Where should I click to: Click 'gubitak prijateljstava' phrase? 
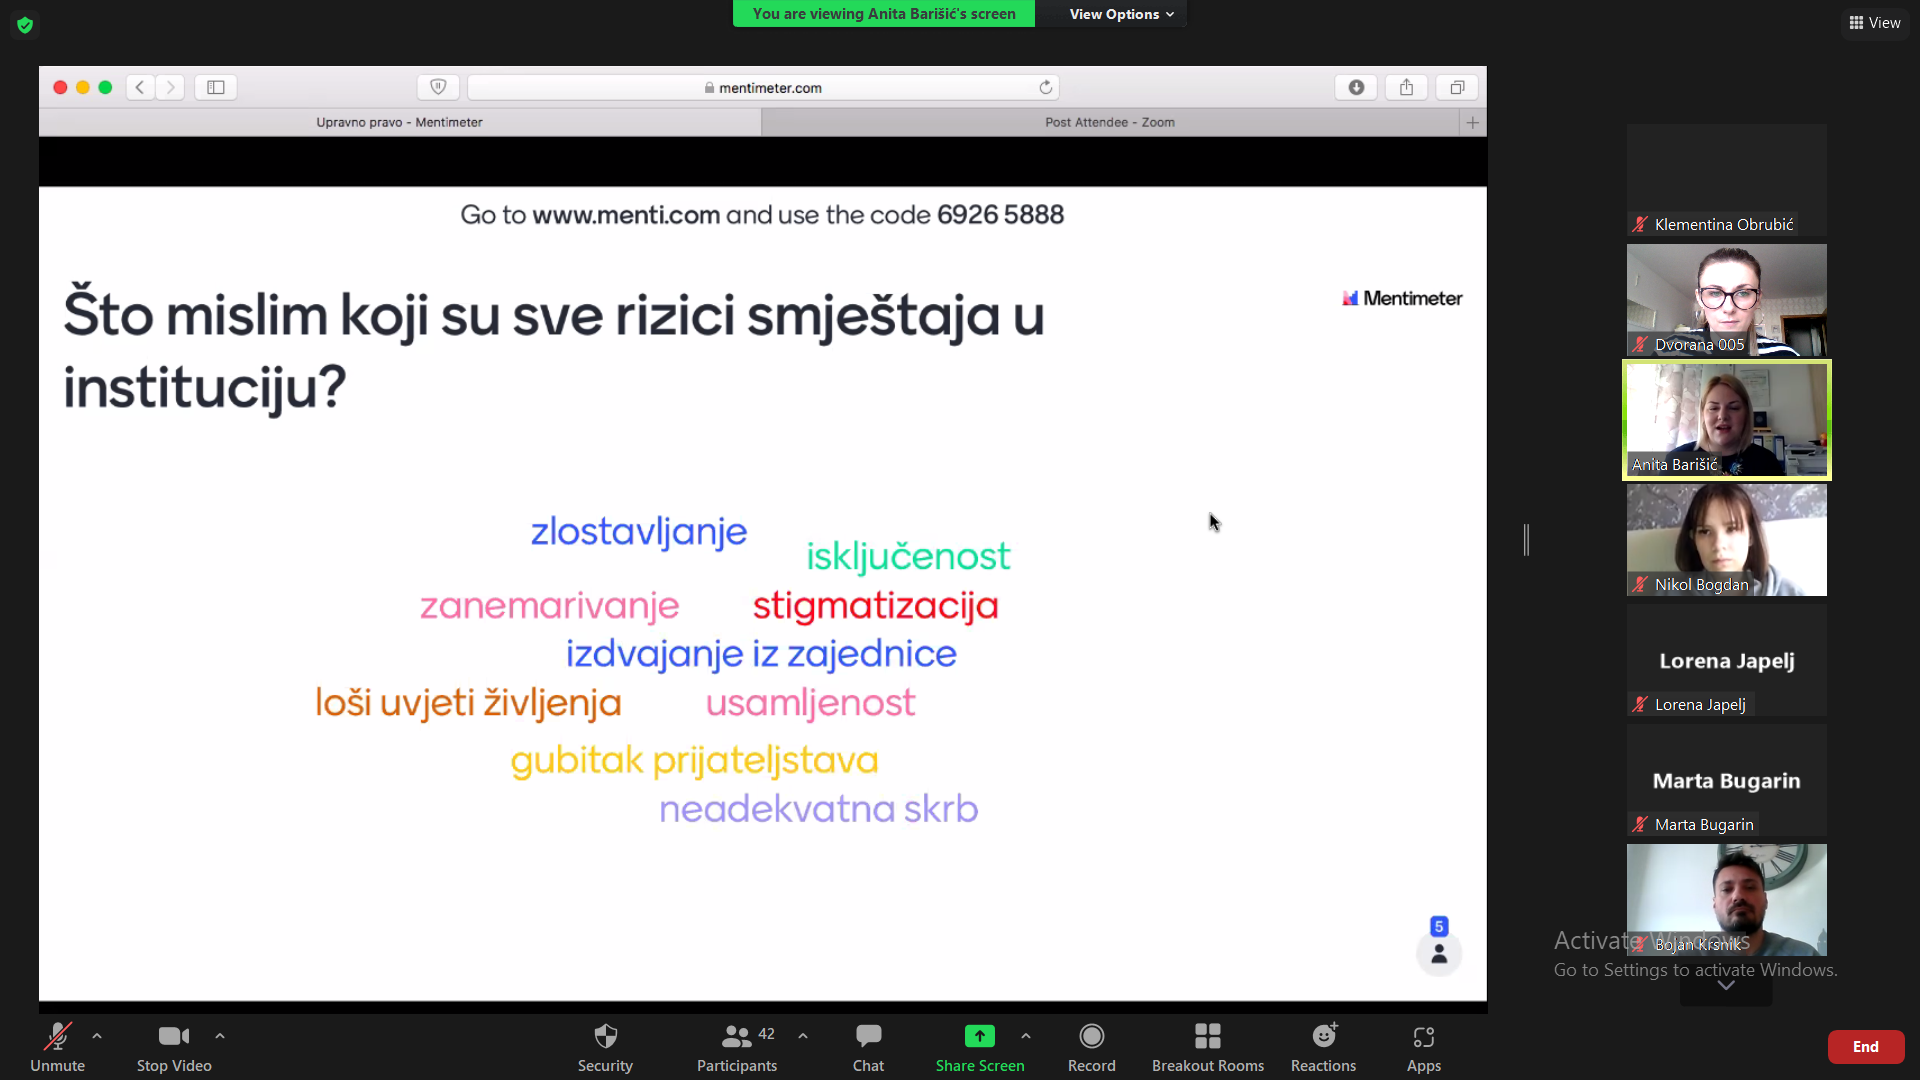tap(694, 761)
